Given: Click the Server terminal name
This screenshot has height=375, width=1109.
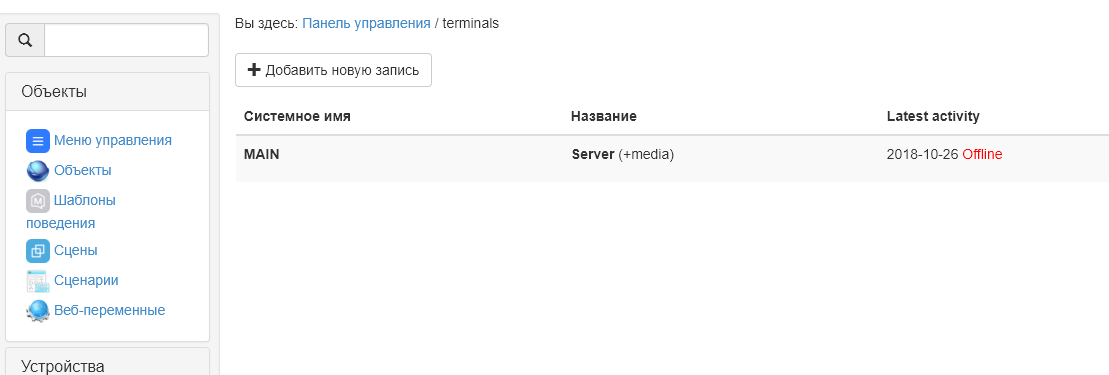Looking at the screenshot, I should [x=593, y=154].
